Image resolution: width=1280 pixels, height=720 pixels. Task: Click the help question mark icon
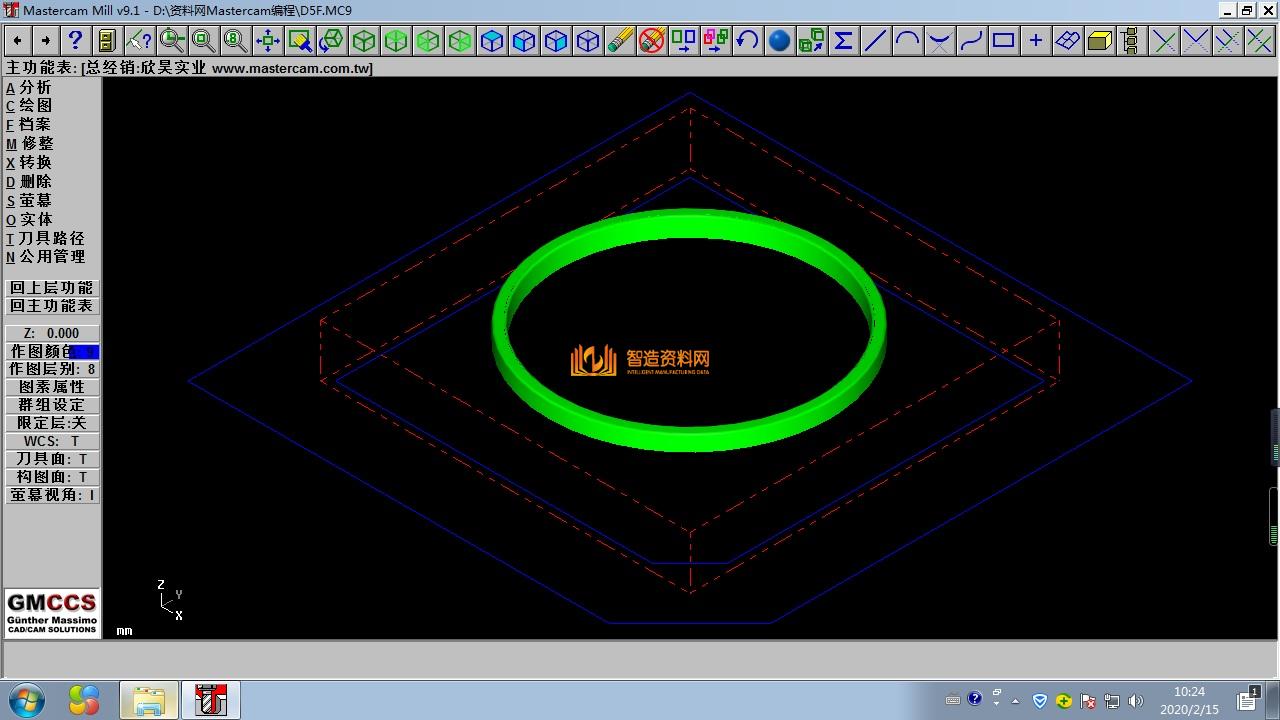click(x=75, y=41)
